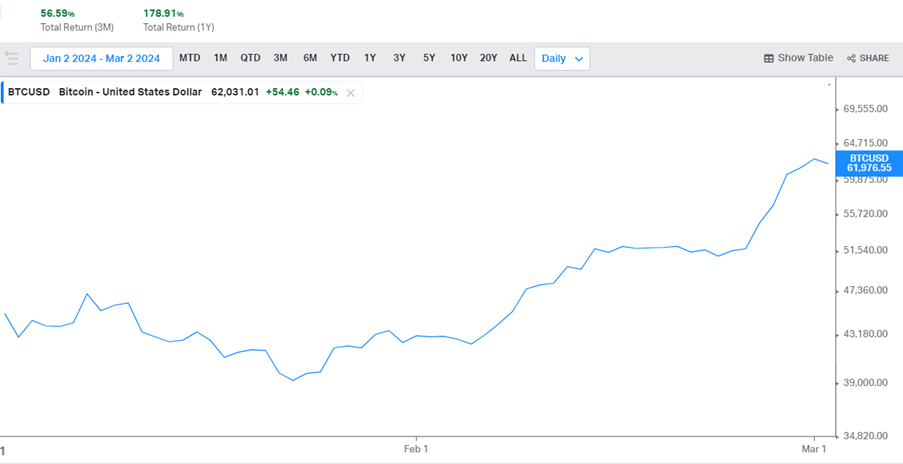Click the SHARE button
This screenshot has height=464, width=903.
[x=867, y=58]
